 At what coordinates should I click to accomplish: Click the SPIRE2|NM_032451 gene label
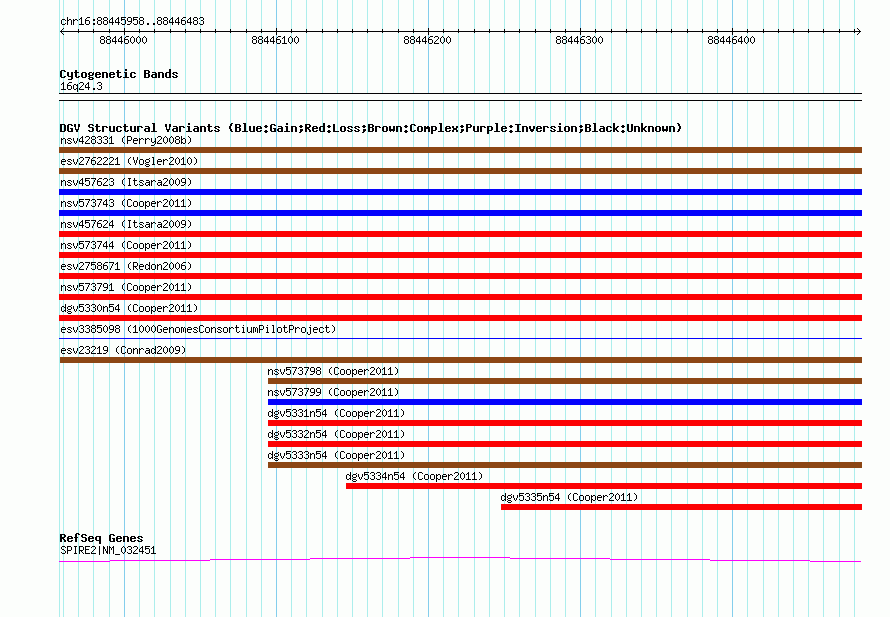pos(108,550)
